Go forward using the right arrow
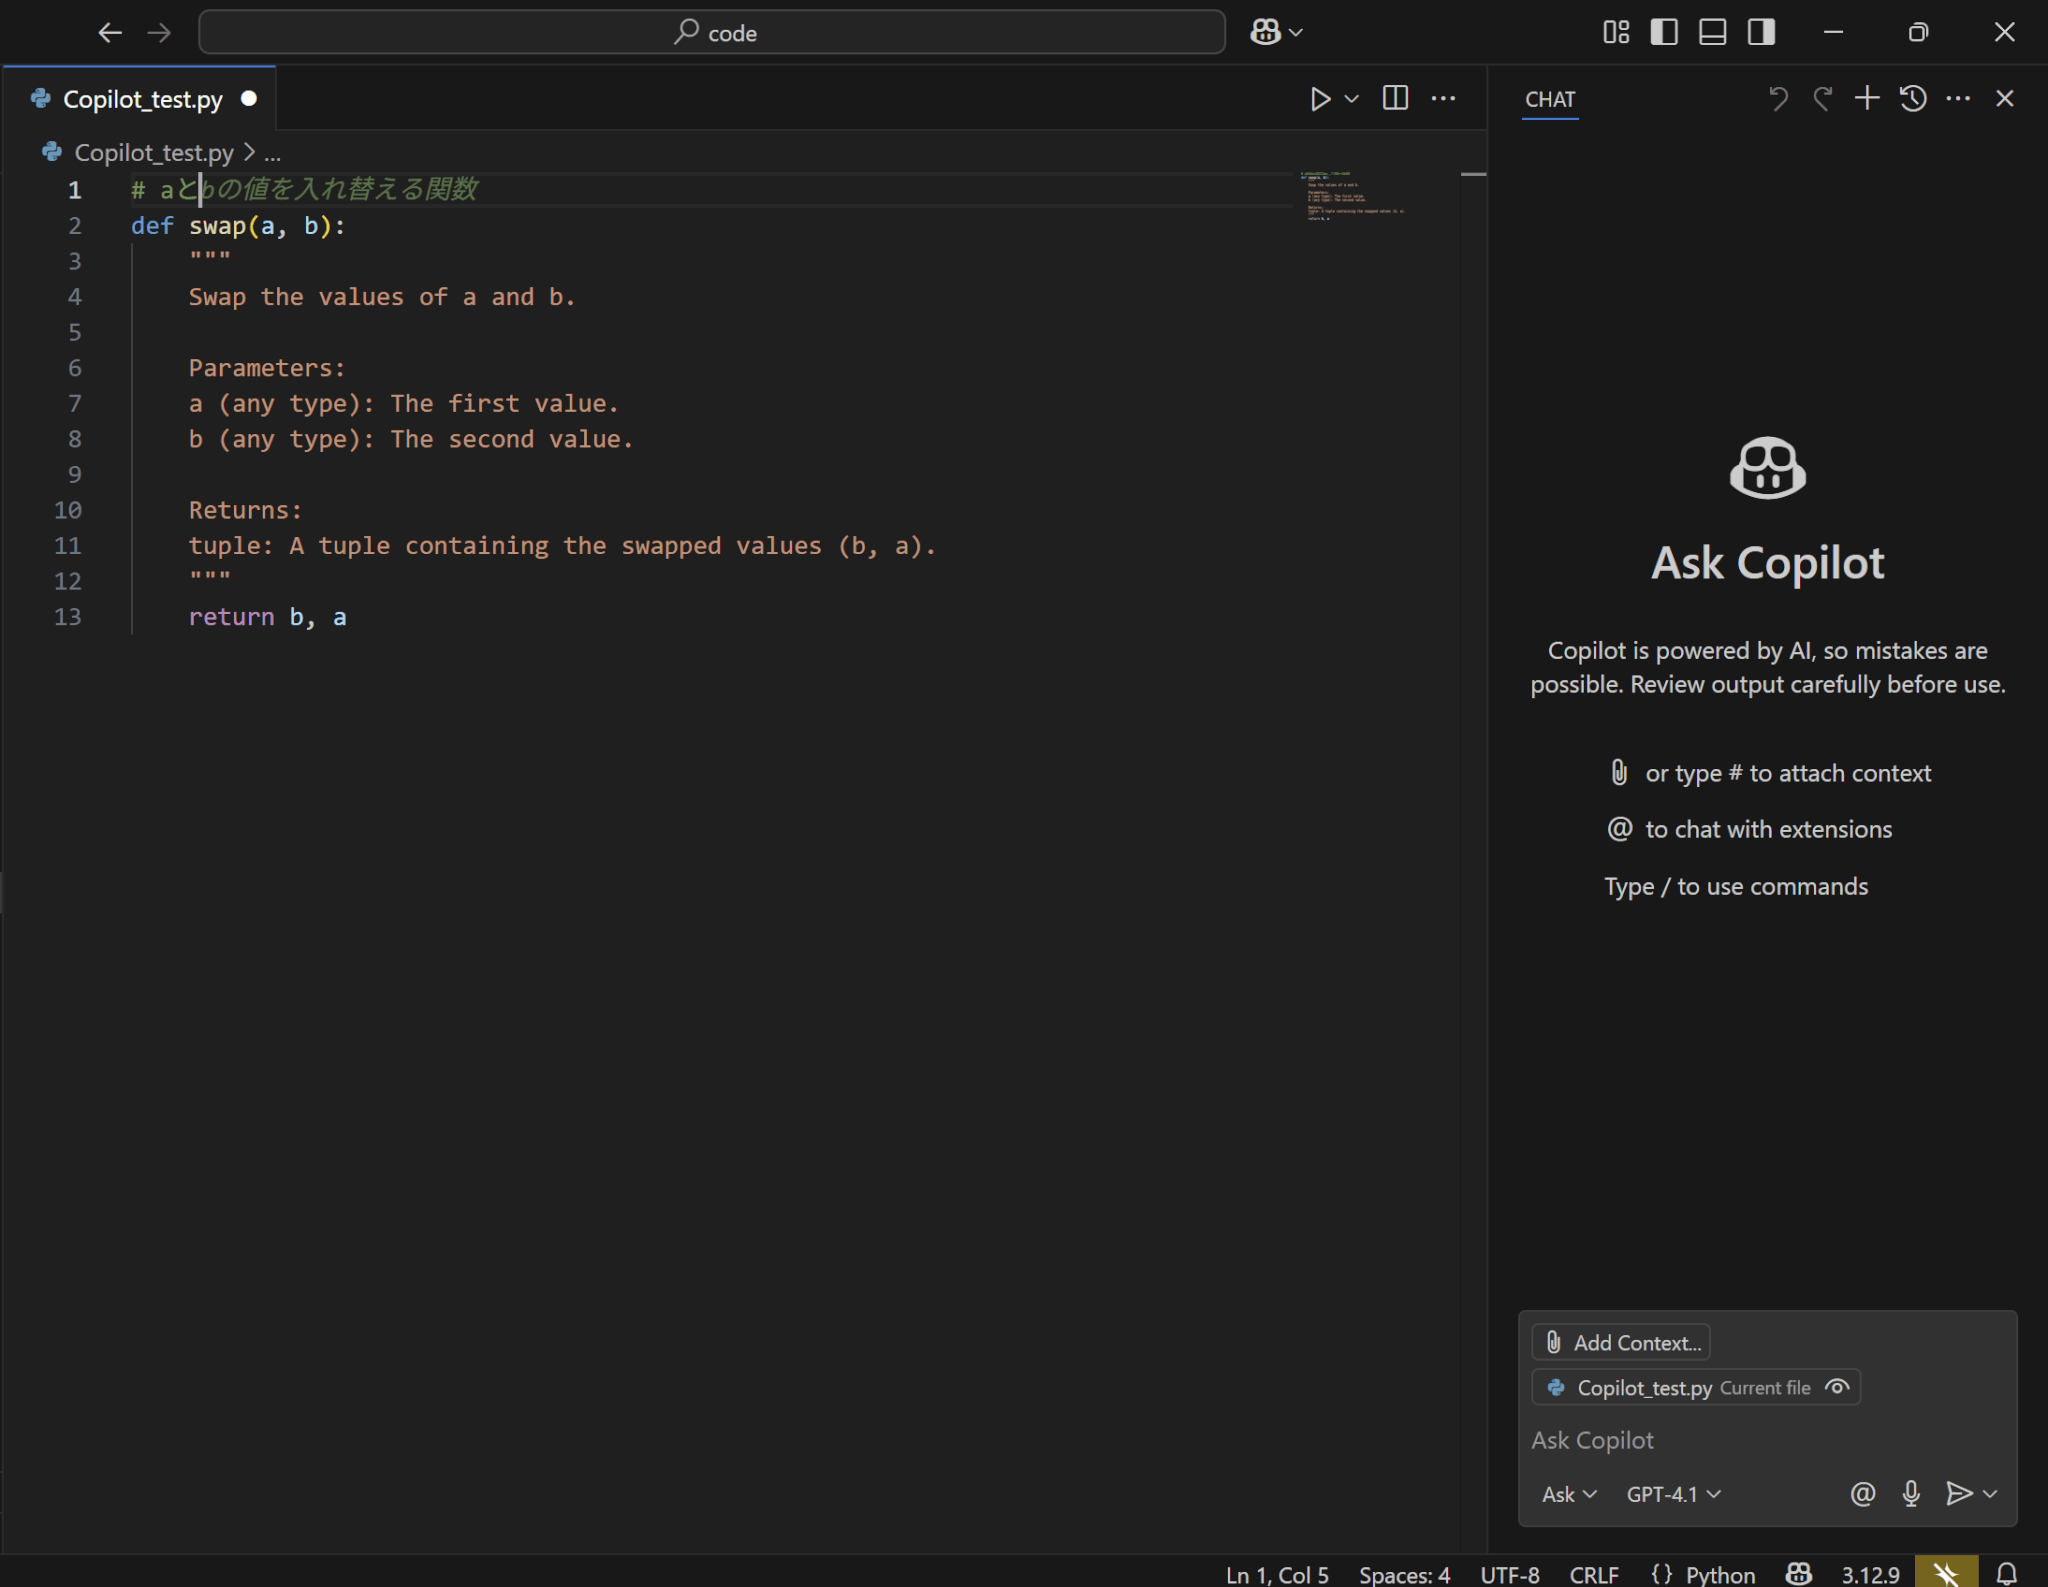This screenshot has height=1587, width=2048. (159, 32)
